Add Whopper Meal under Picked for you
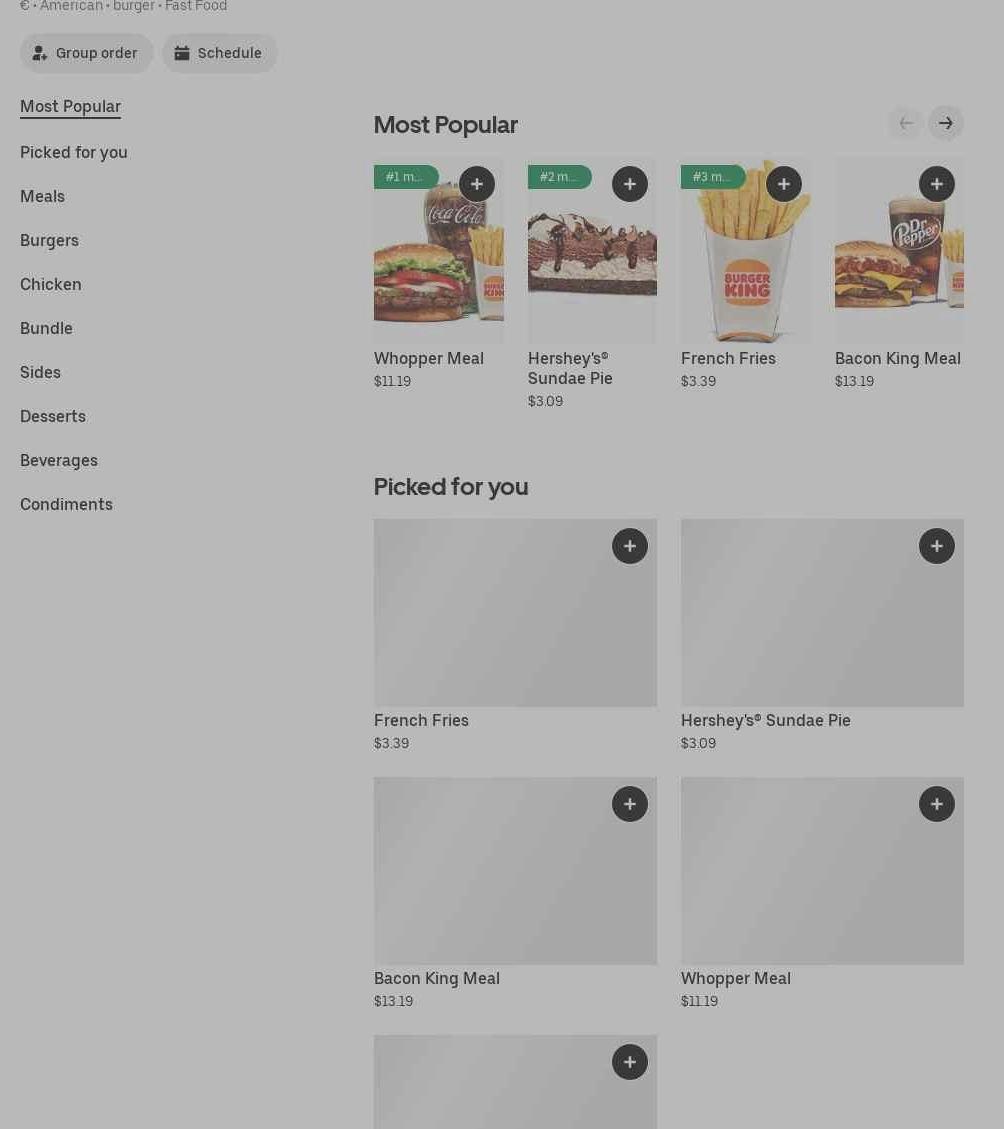This screenshot has height=1129, width=1004. pyautogui.click(x=937, y=804)
